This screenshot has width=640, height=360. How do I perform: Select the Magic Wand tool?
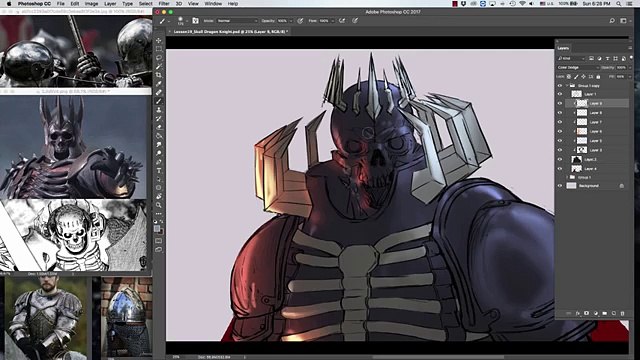click(x=158, y=66)
